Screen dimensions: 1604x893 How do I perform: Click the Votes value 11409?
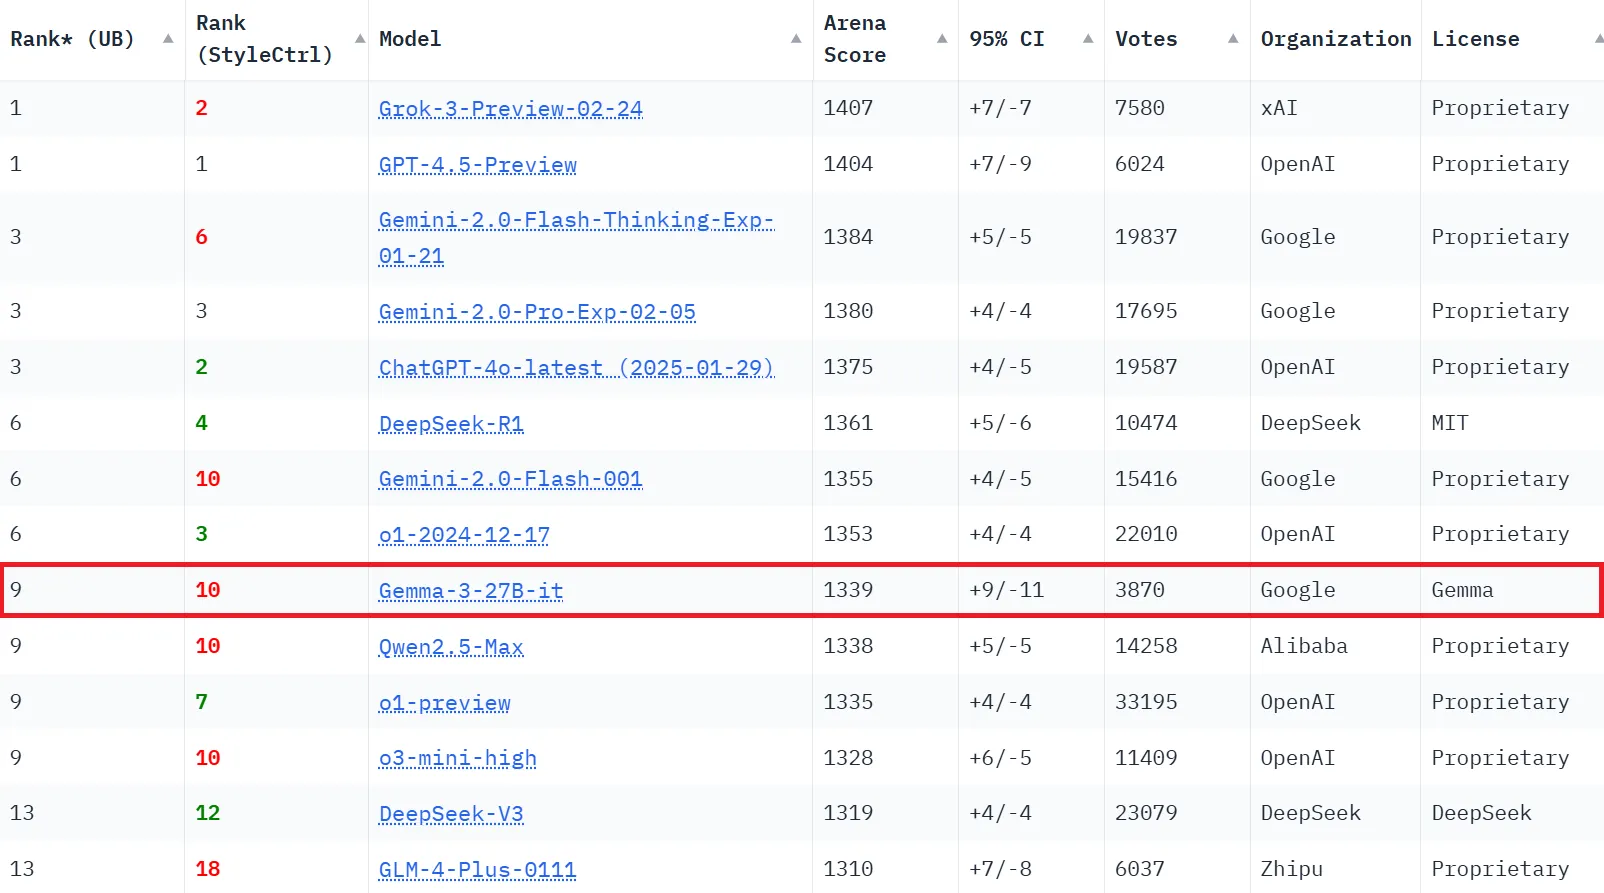[x=1146, y=758]
